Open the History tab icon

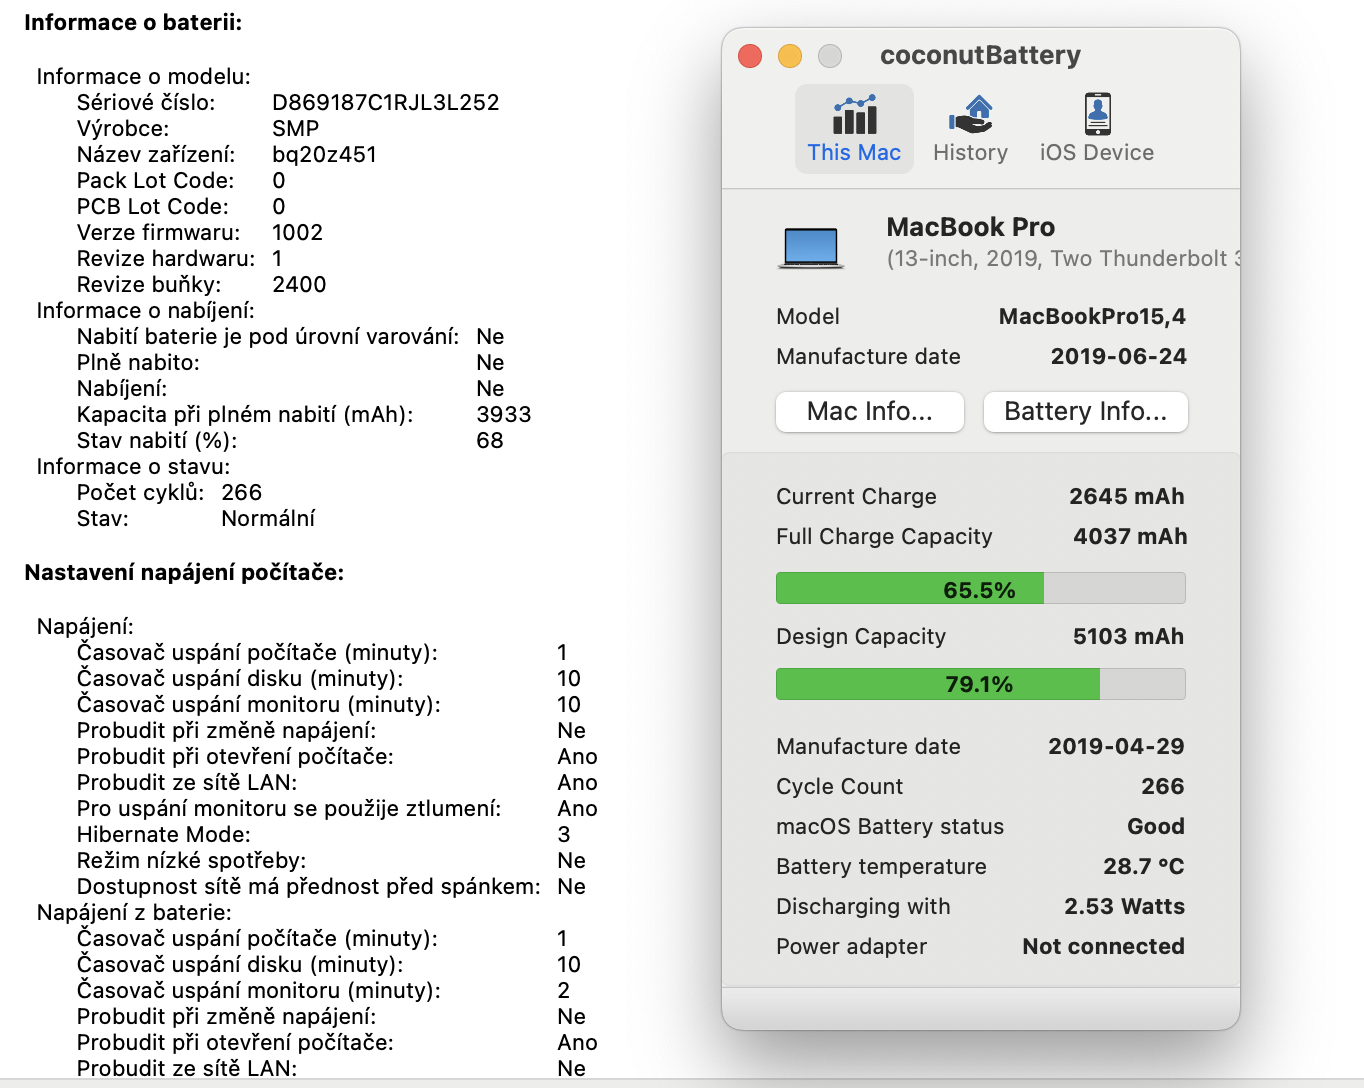tap(970, 115)
